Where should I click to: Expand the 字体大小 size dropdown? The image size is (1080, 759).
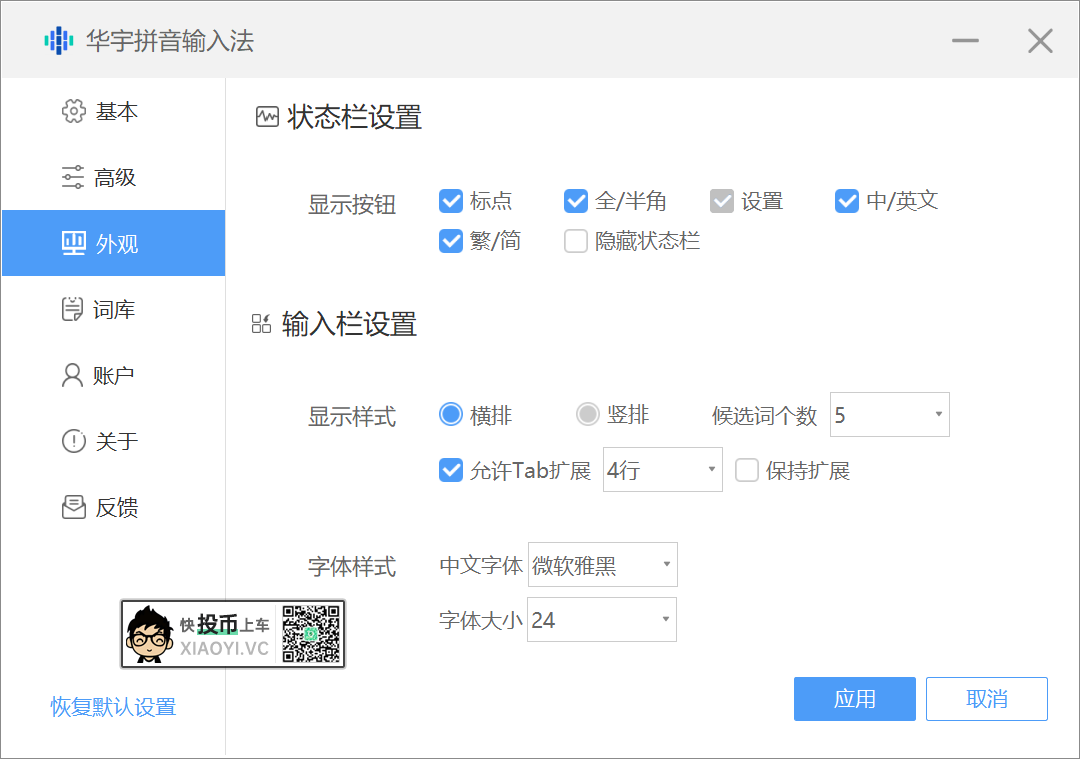602,619
